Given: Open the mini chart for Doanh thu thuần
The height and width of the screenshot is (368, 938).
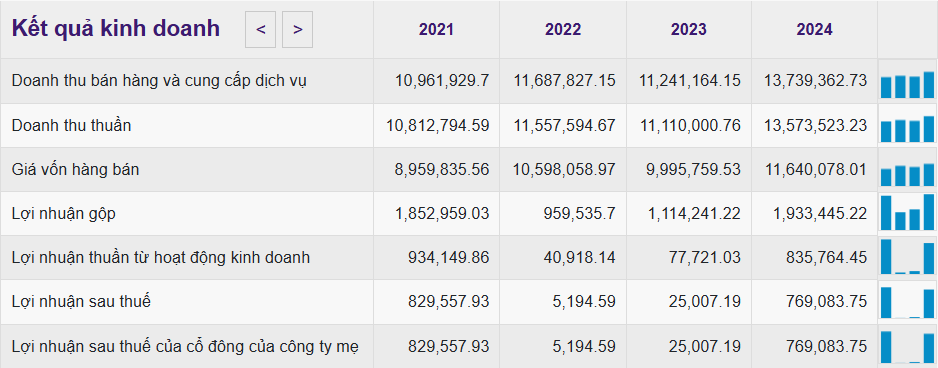Looking at the screenshot, I should click(907, 128).
